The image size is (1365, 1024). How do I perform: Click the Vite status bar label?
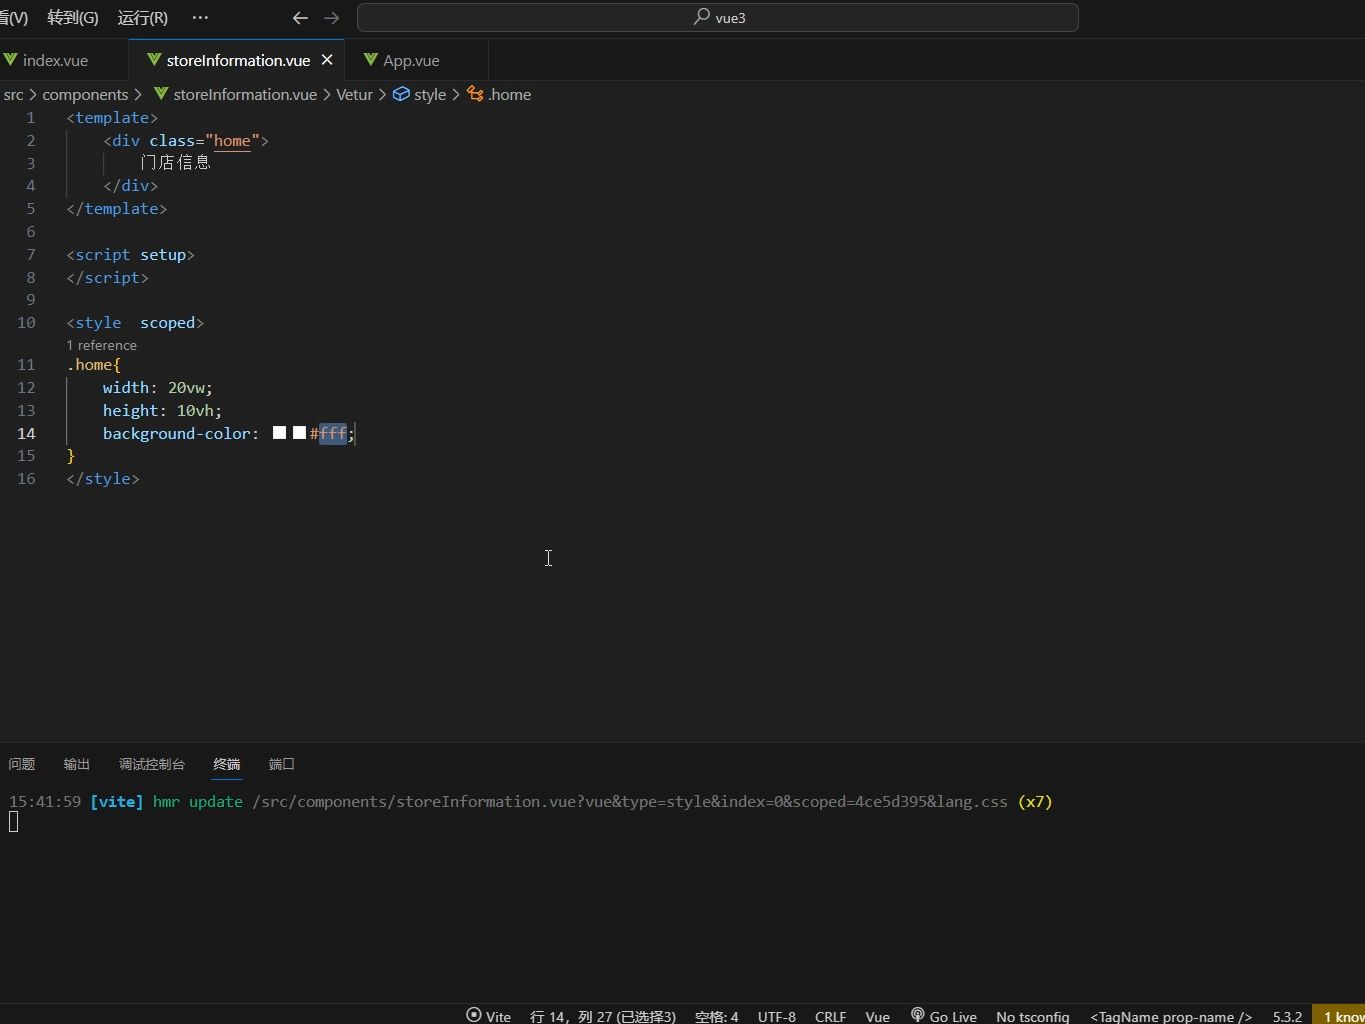click(498, 1016)
